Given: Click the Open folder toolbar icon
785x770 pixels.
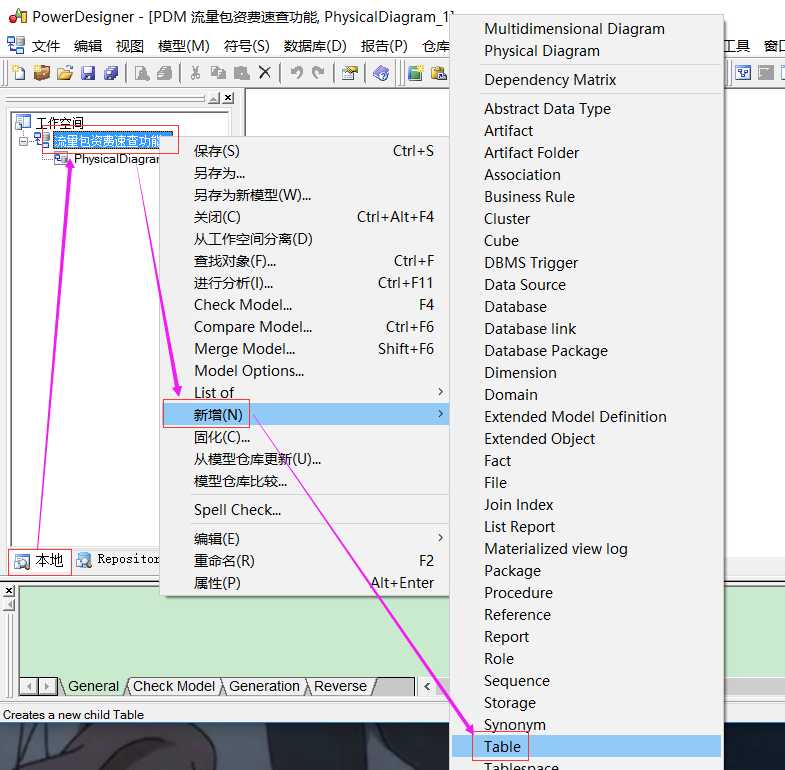Looking at the screenshot, I should (65, 73).
